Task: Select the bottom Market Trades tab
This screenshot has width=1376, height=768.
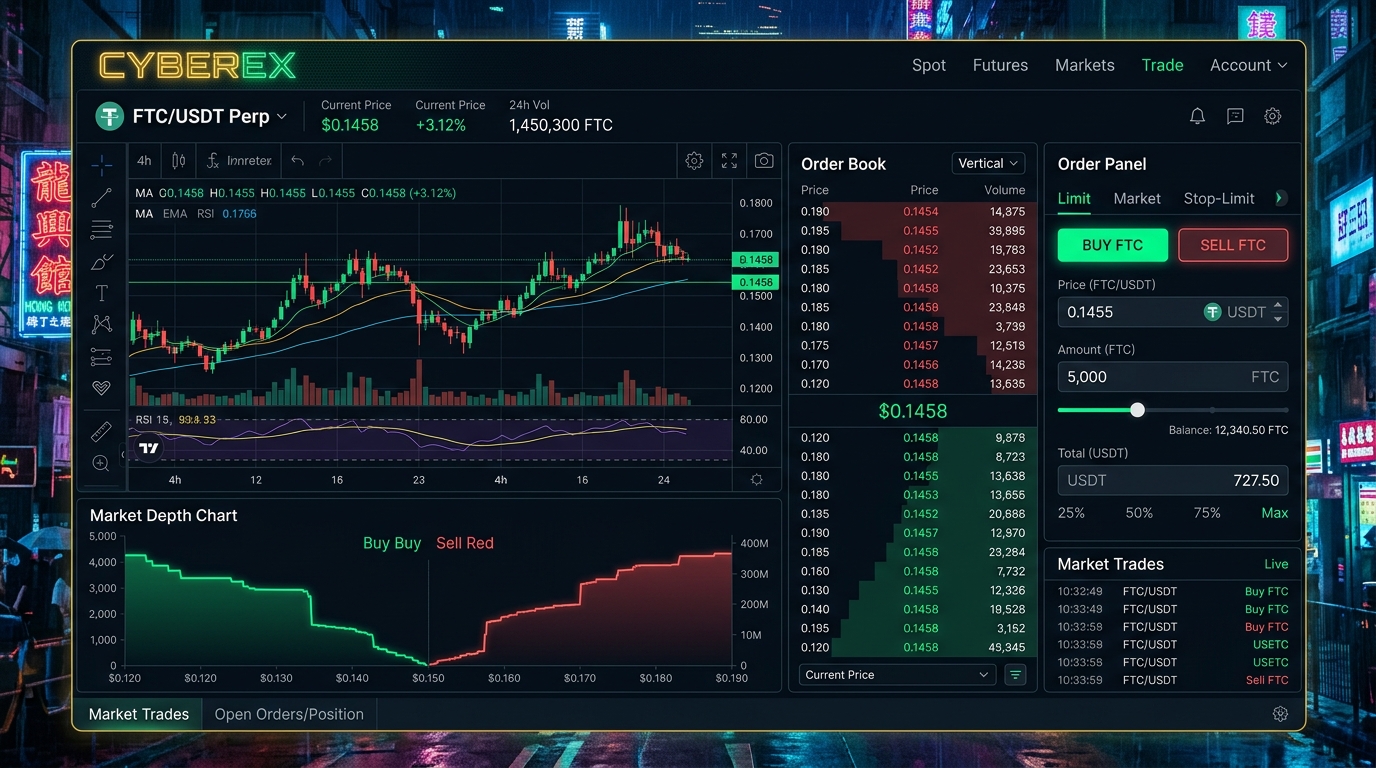Action: pyautogui.click(x=139, y=714)
